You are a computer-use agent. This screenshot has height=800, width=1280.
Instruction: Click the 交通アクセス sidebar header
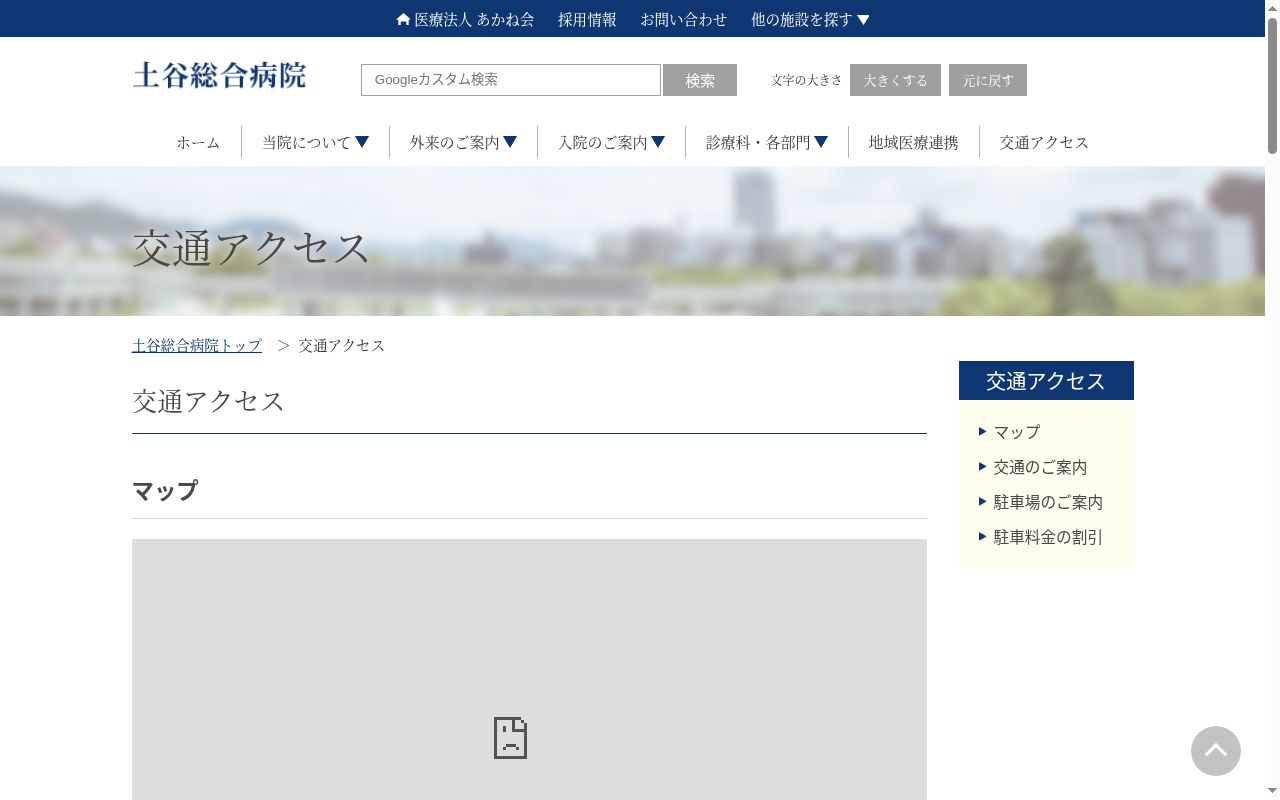click(1046, 380)
